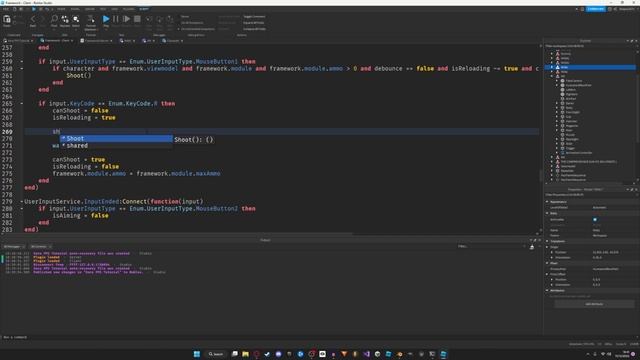
Task: Click the Stop playback button
Action: tap(137, 19)
